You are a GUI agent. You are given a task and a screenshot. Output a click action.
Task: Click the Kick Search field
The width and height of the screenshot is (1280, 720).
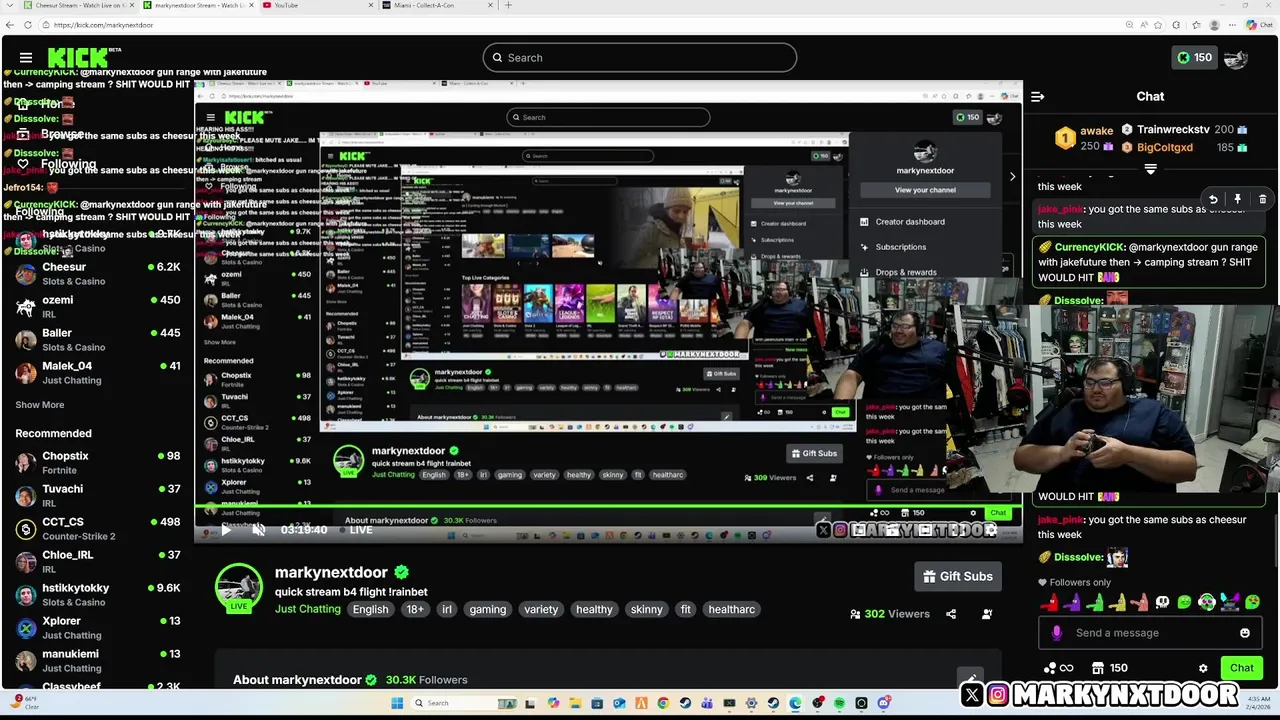(640, 58)
